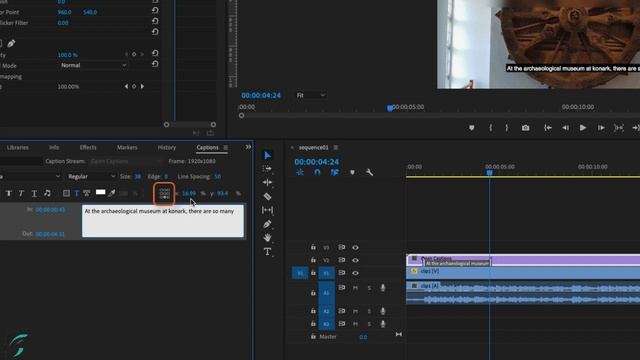Open the font family dropdown
Screen dimensions: 640x360
tap(30, 176)
